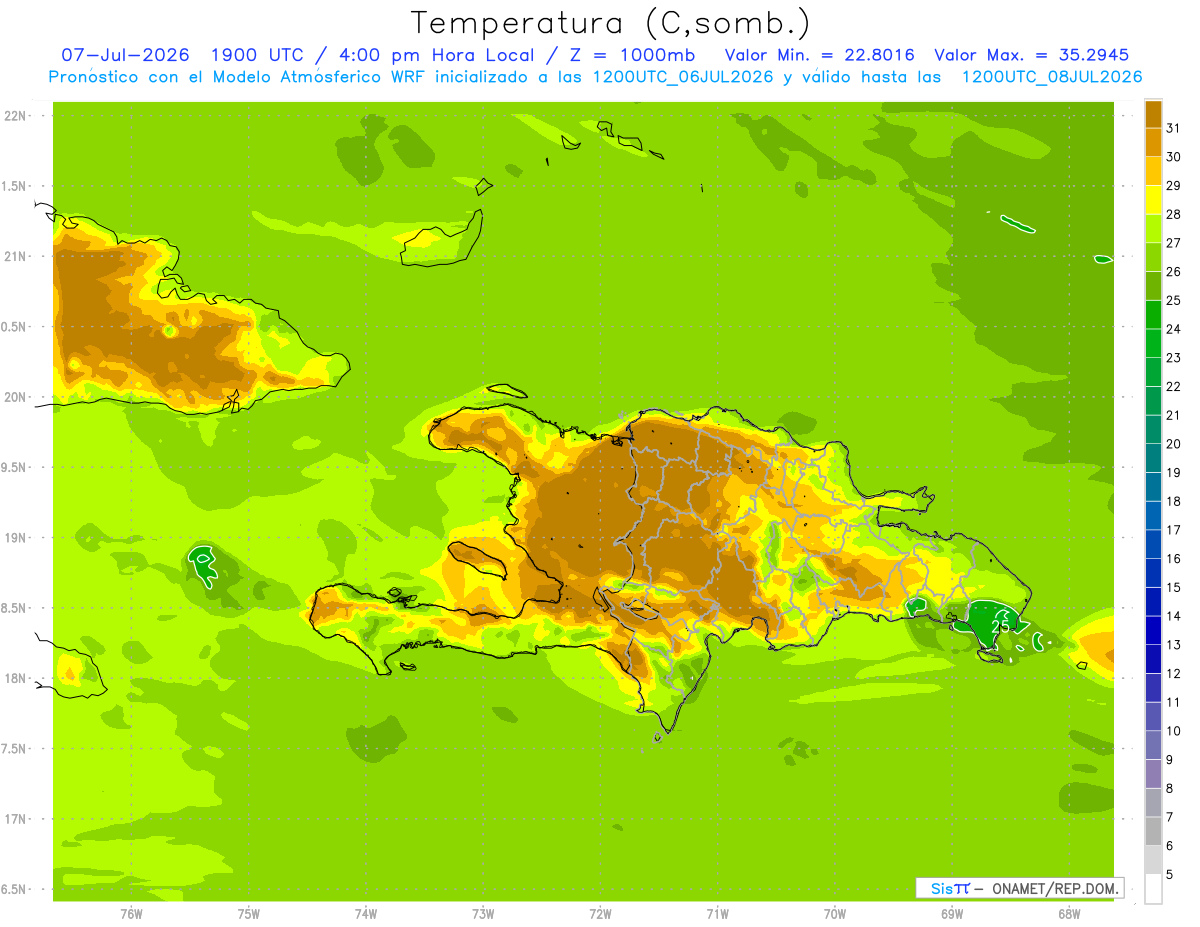Viewport: 1200px width, 927px height.
Task: Click the "21N" latitude label
Action: tap(13, 256)
